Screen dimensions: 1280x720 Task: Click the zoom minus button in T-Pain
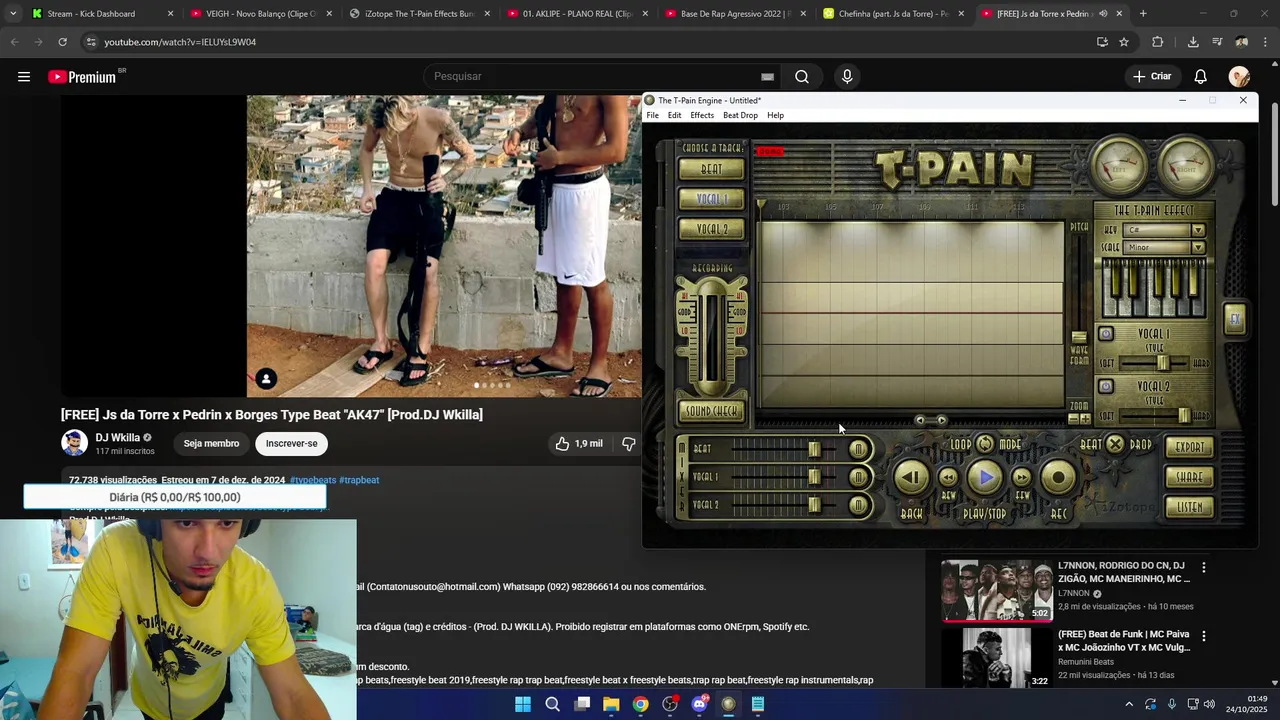point(1073,419)
